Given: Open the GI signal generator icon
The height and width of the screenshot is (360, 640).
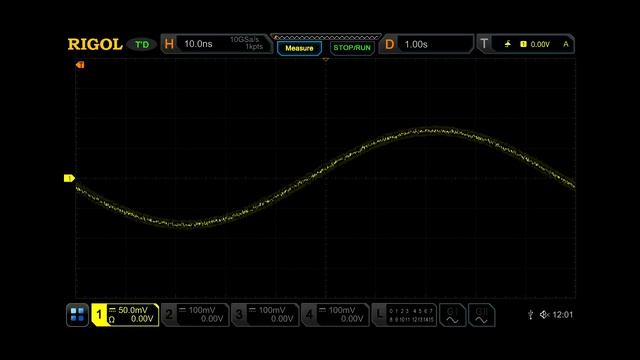Looking at the screenshot, I should (452, 315).
